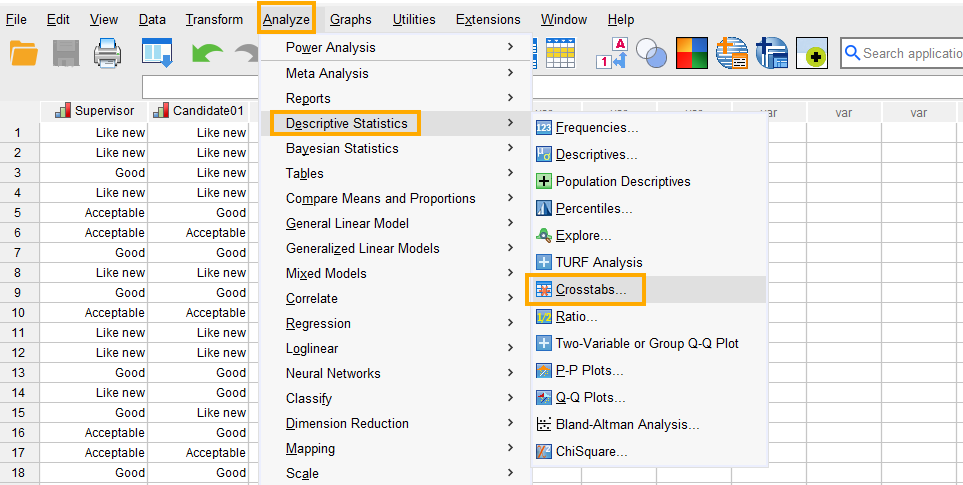
Task: Choose TURF Analysis option
Action: [649, 263]
